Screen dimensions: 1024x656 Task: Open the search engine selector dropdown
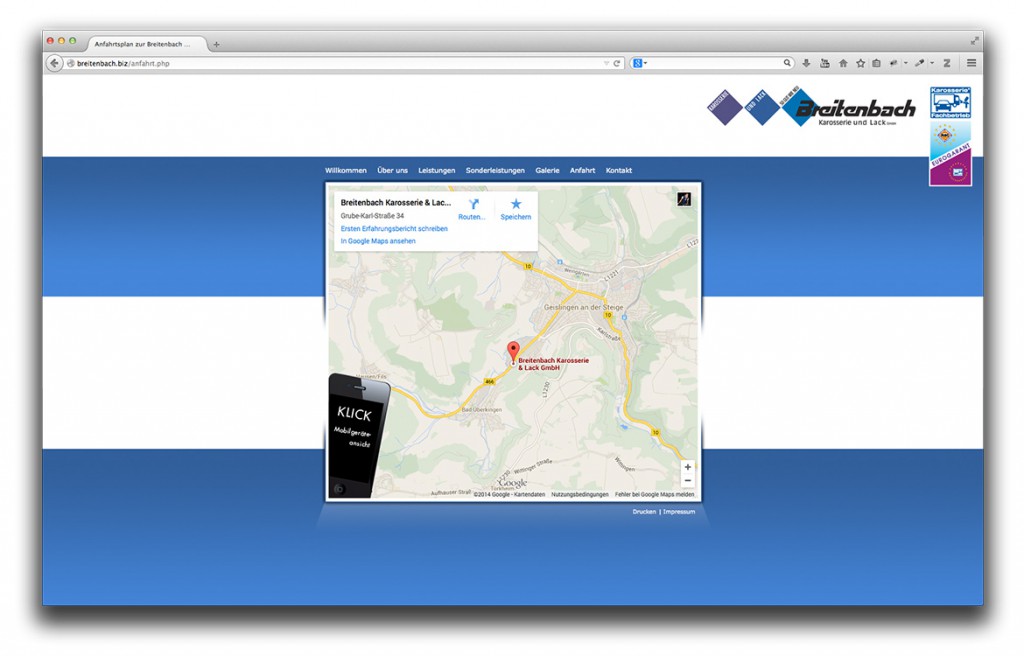(x=640, y=63)
